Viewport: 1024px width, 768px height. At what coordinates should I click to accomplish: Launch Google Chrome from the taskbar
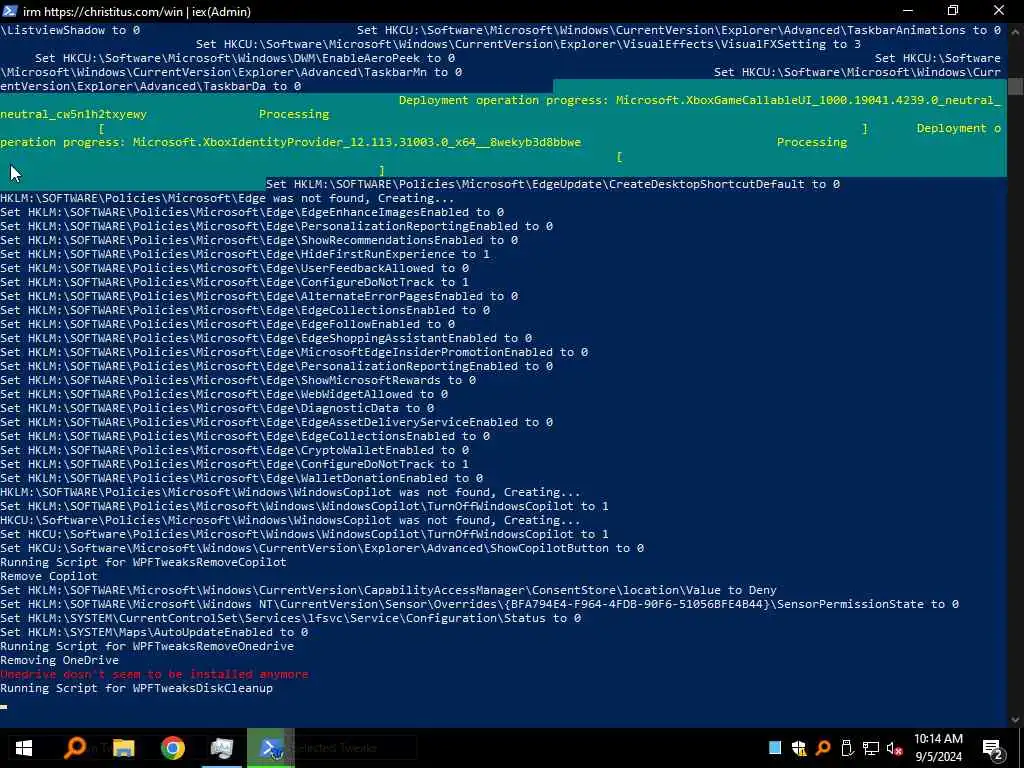(172, 748)
